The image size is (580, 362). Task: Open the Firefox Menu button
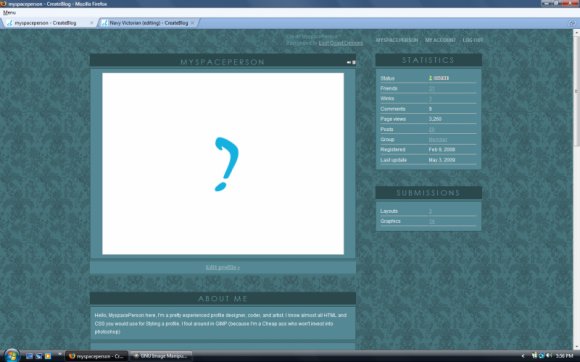click(x=9, y=13)
